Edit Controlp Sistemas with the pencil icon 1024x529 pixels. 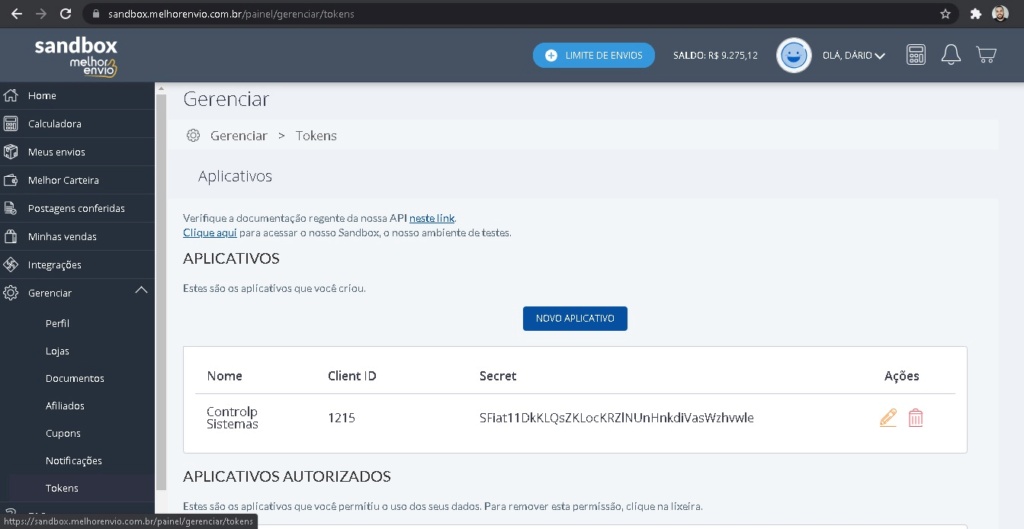888,417
